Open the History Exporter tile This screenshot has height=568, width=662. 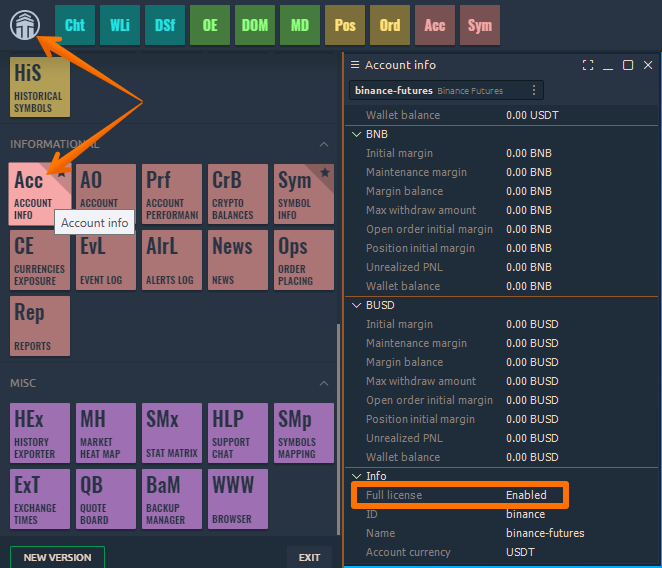(x=40, y=432)
